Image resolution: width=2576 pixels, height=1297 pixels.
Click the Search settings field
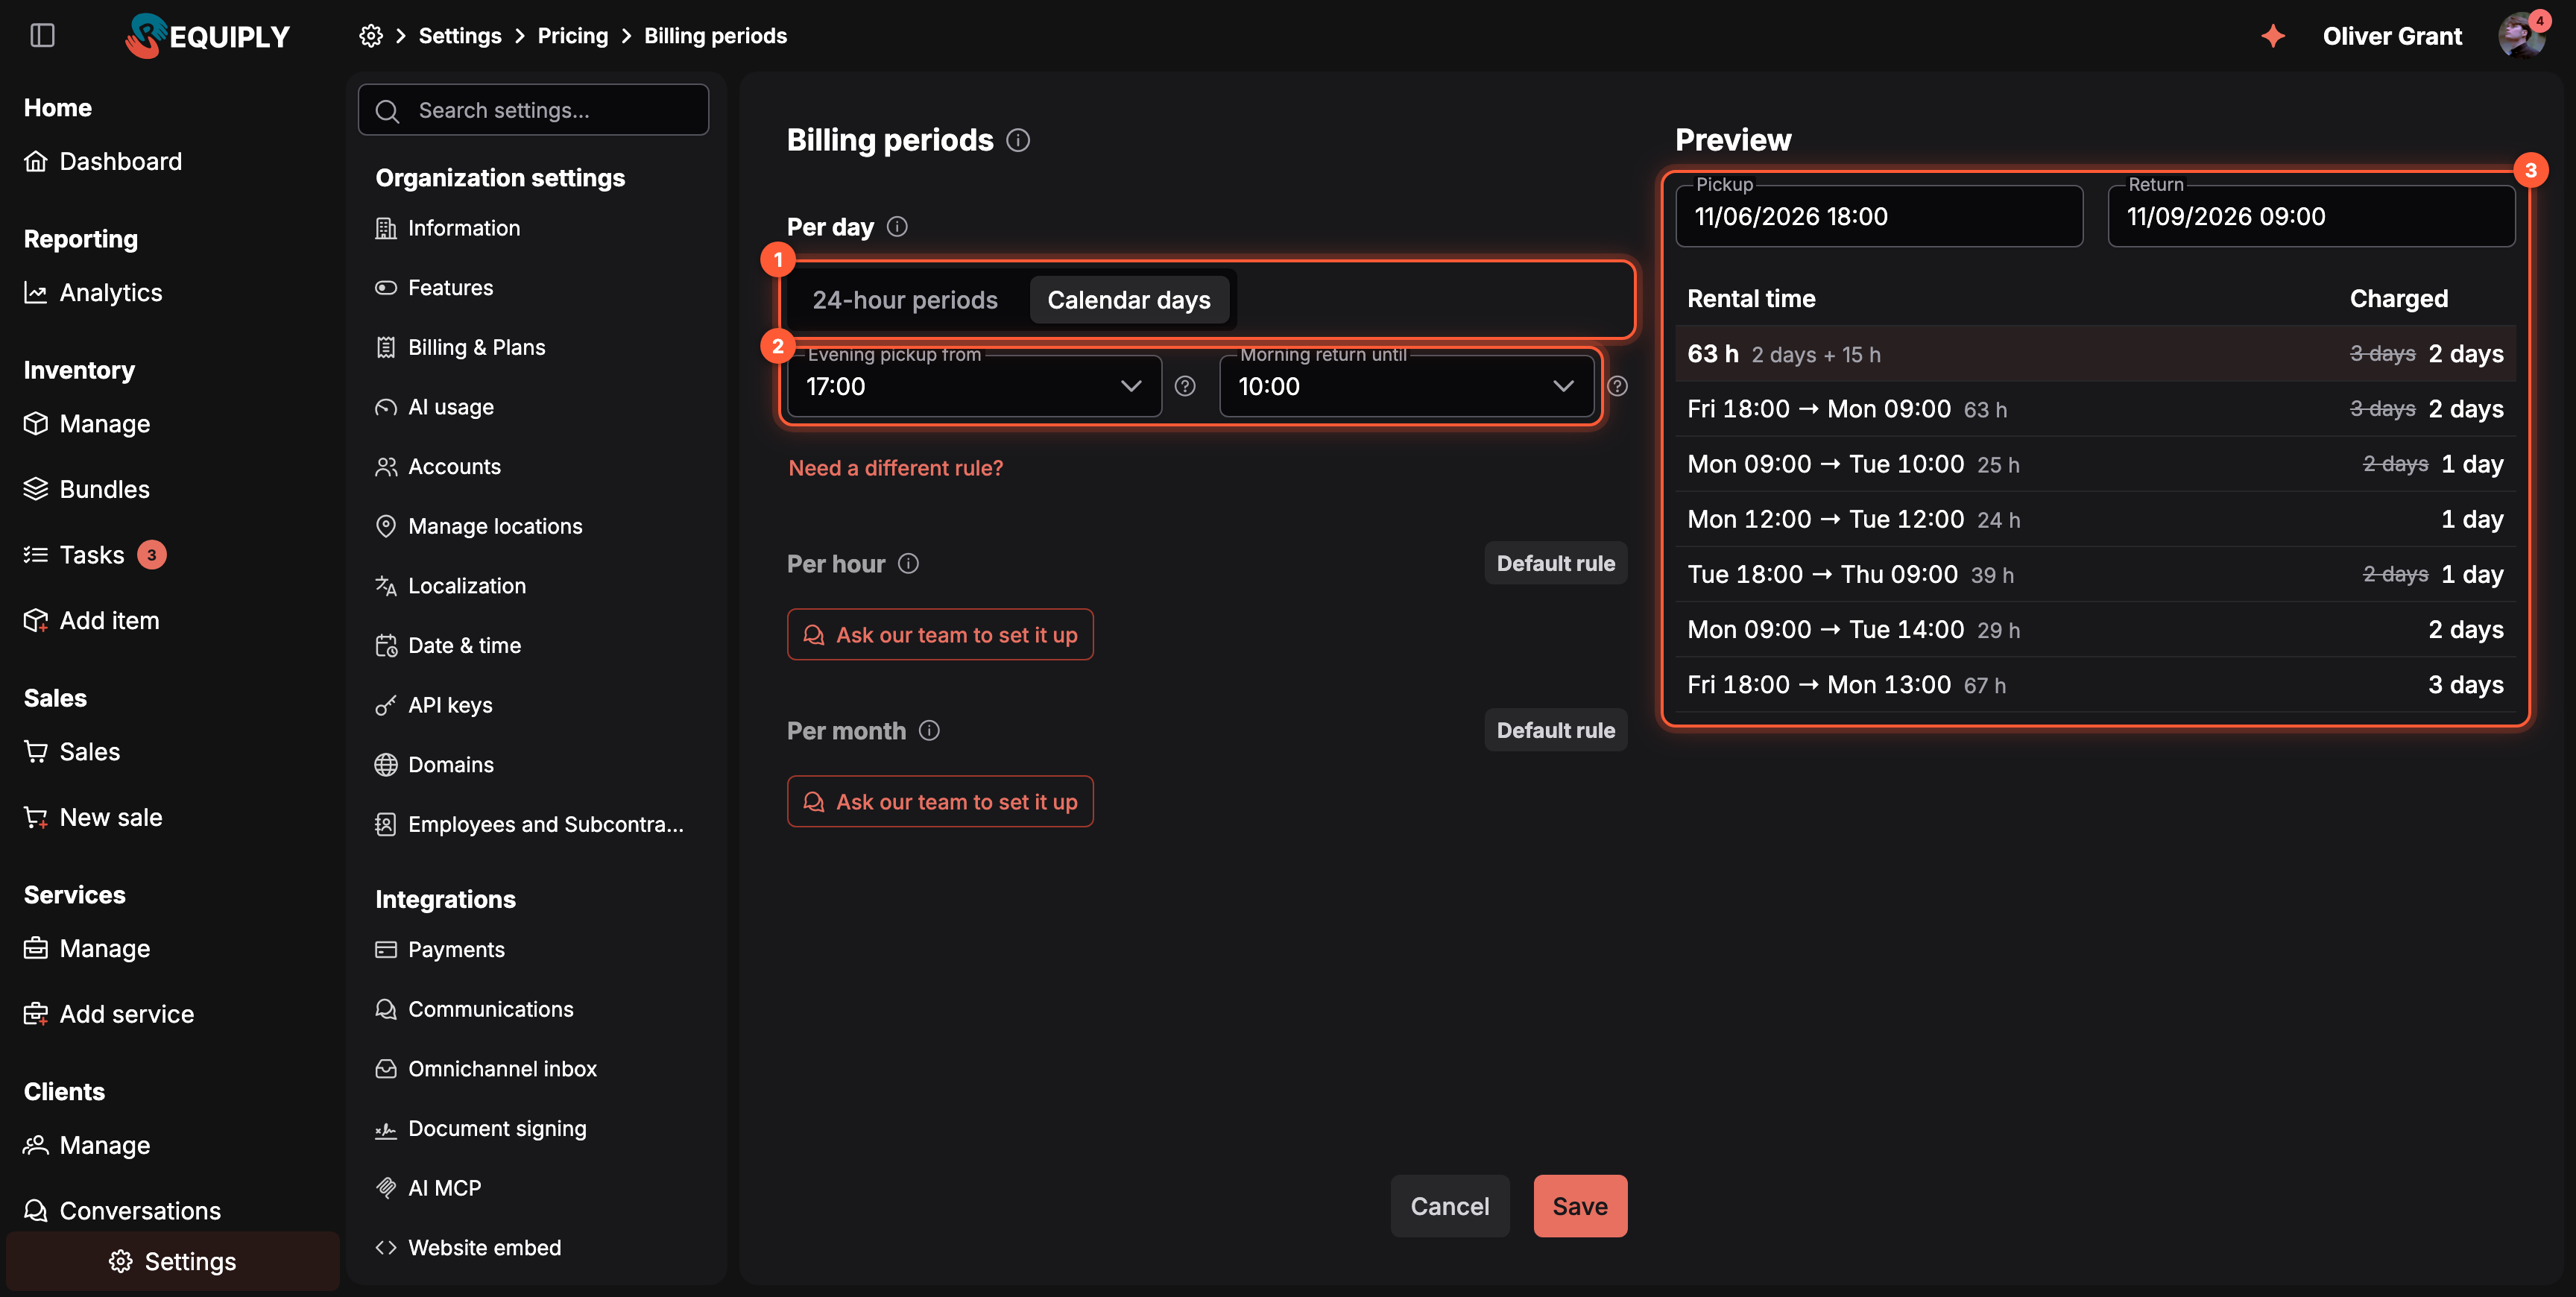pyautogui.click(x=533, y=110)
